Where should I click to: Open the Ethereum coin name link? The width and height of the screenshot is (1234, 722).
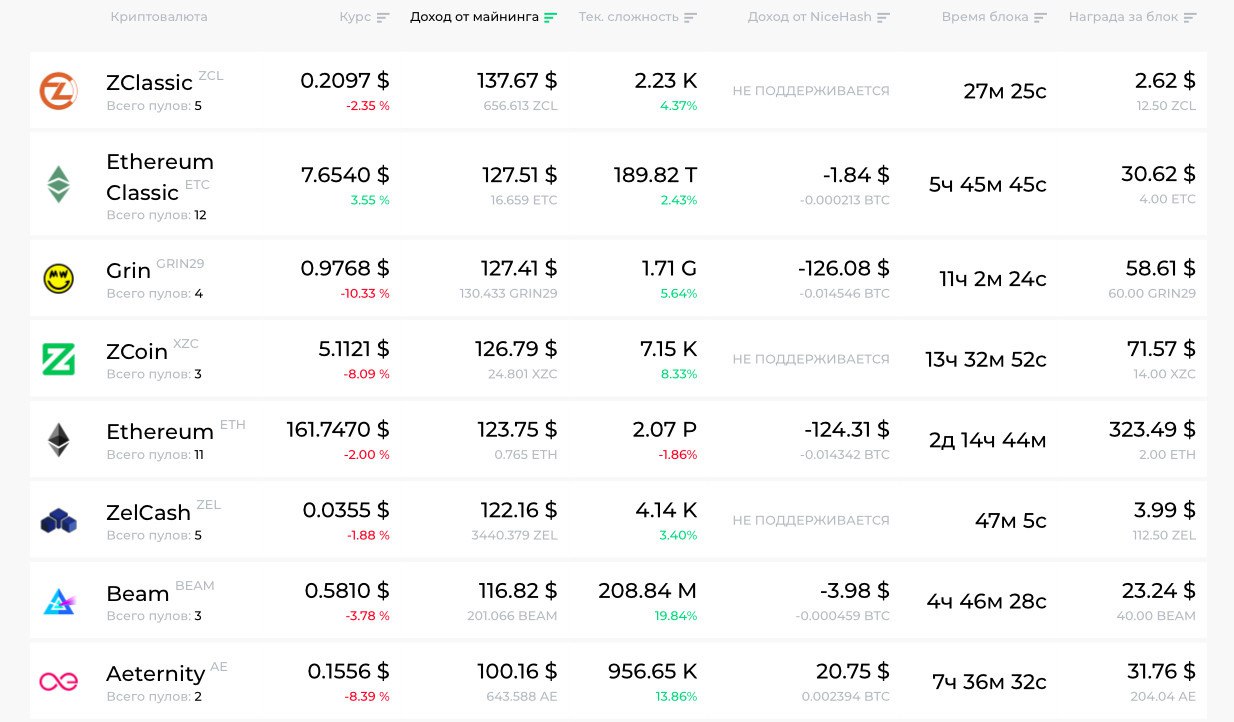pos(160,432)
